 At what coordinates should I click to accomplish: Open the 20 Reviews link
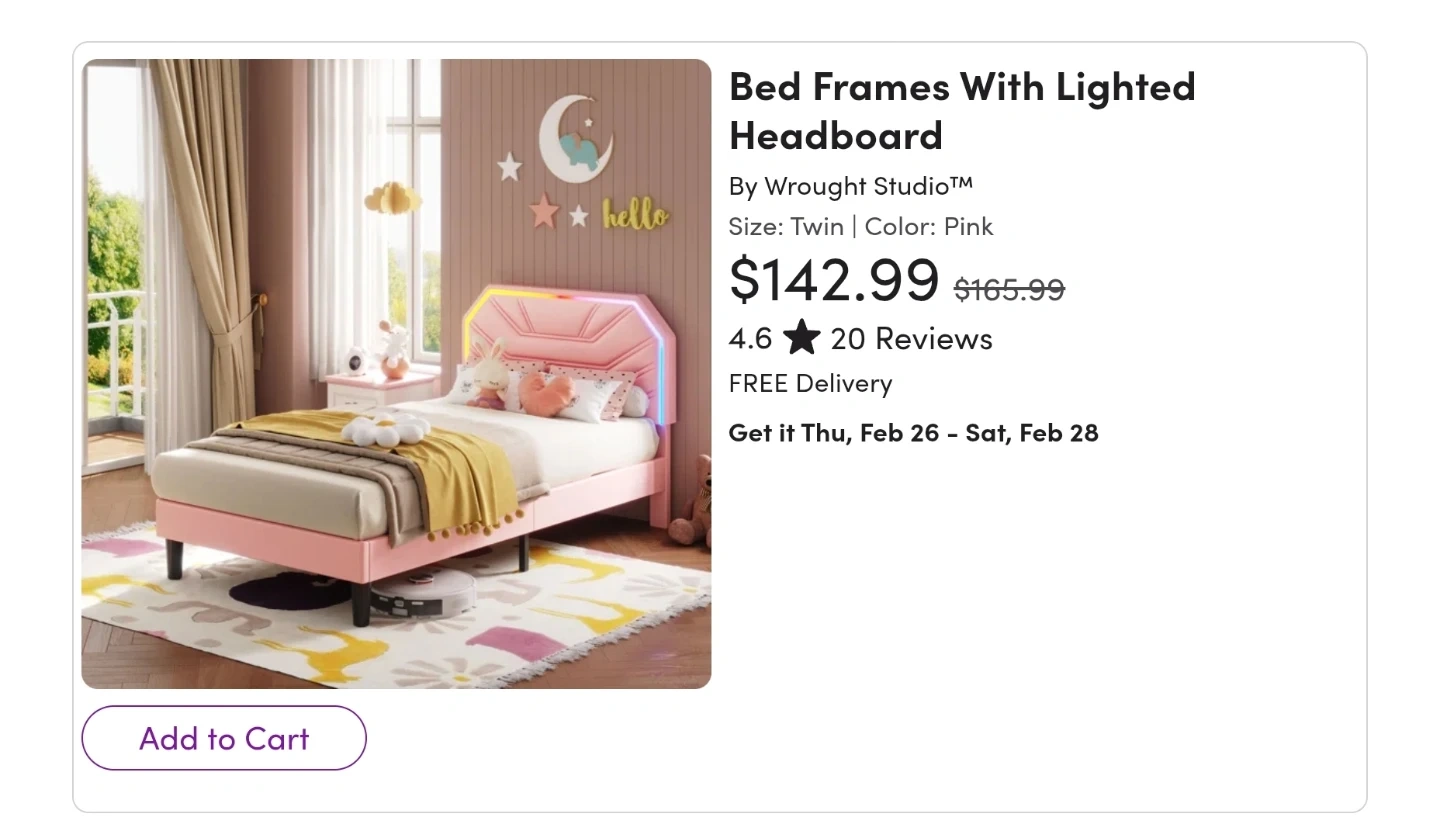(911, 339)
